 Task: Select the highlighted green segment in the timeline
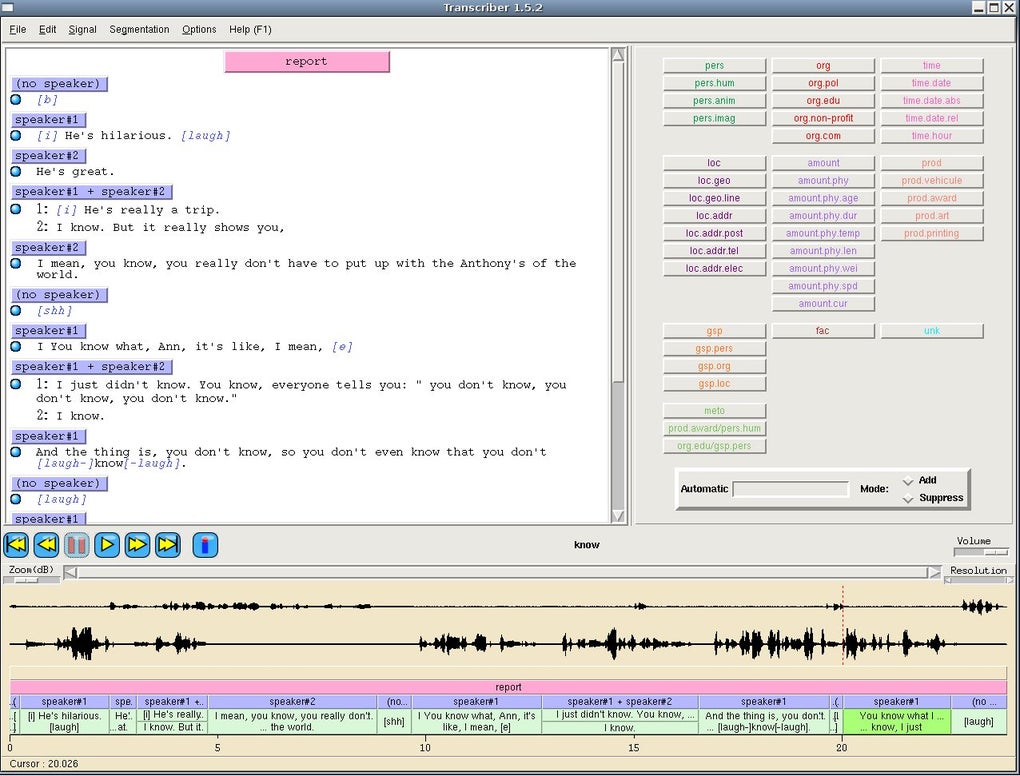point(896,721)
